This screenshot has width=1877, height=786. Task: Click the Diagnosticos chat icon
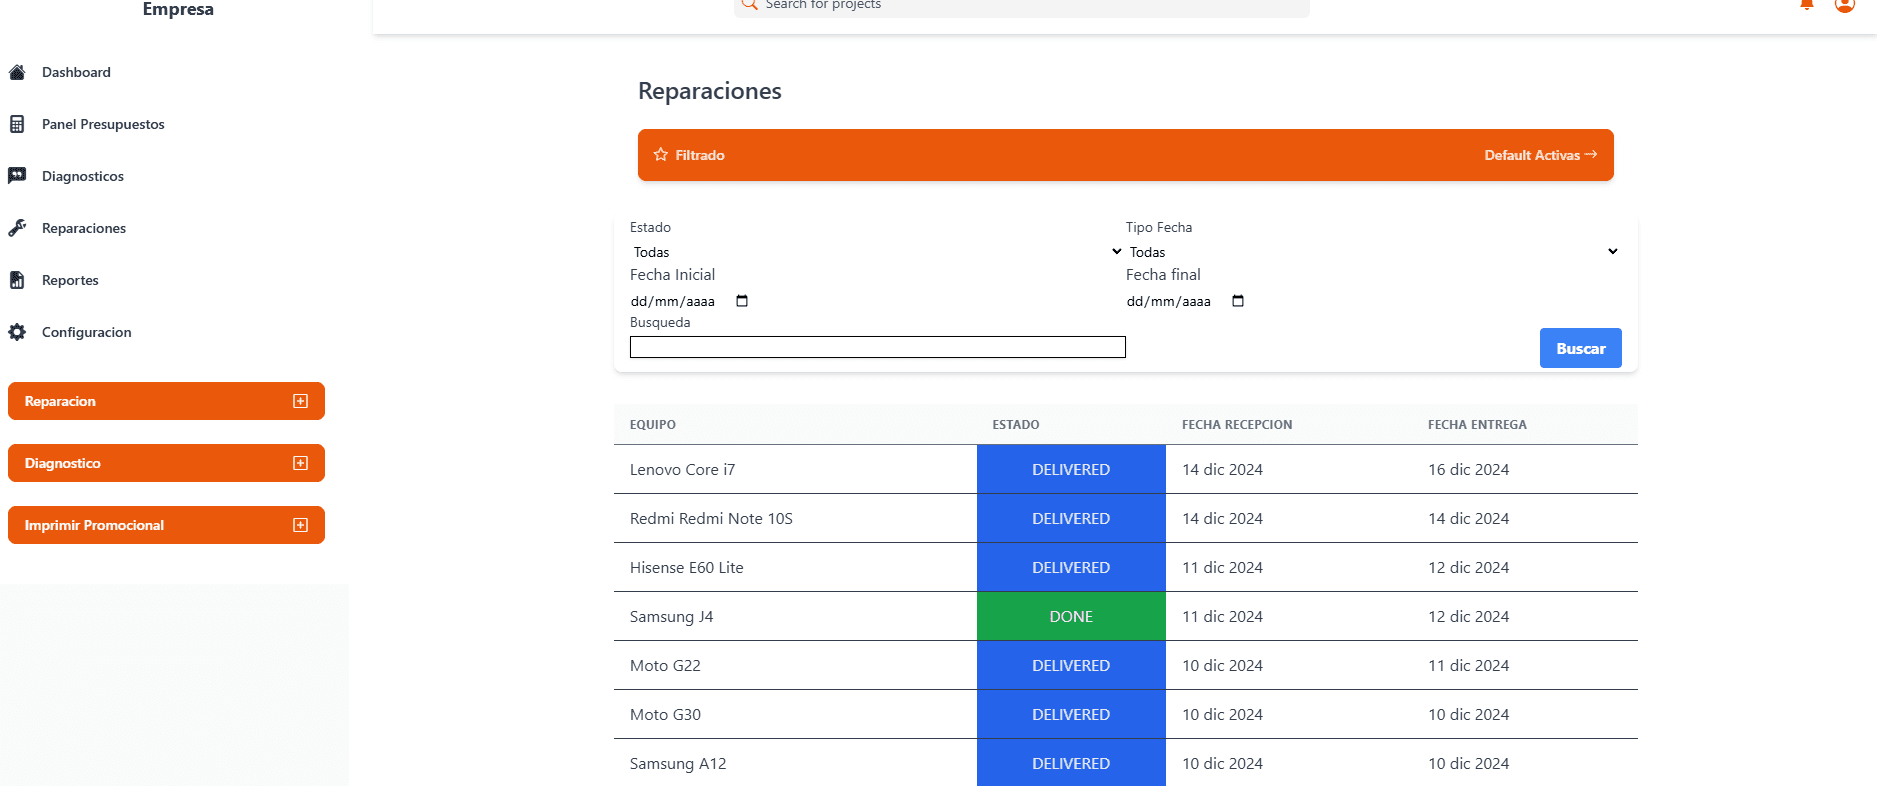click(x=17, y=176)
